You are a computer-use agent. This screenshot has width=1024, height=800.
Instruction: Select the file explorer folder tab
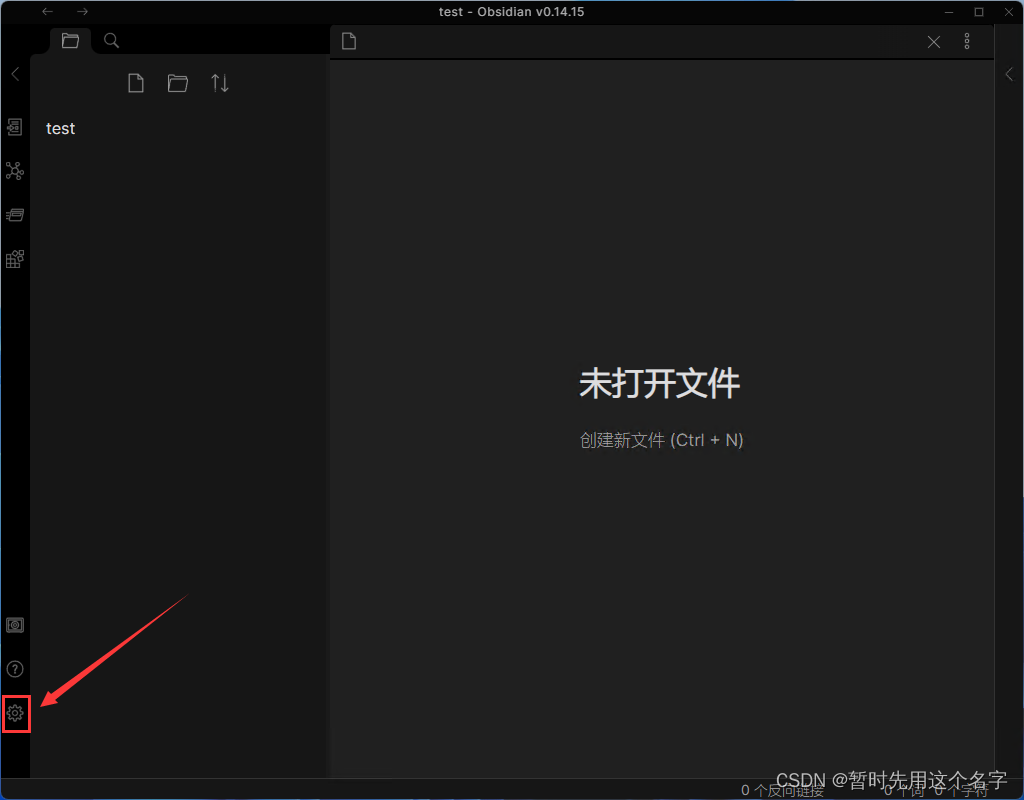pos(69,40)
